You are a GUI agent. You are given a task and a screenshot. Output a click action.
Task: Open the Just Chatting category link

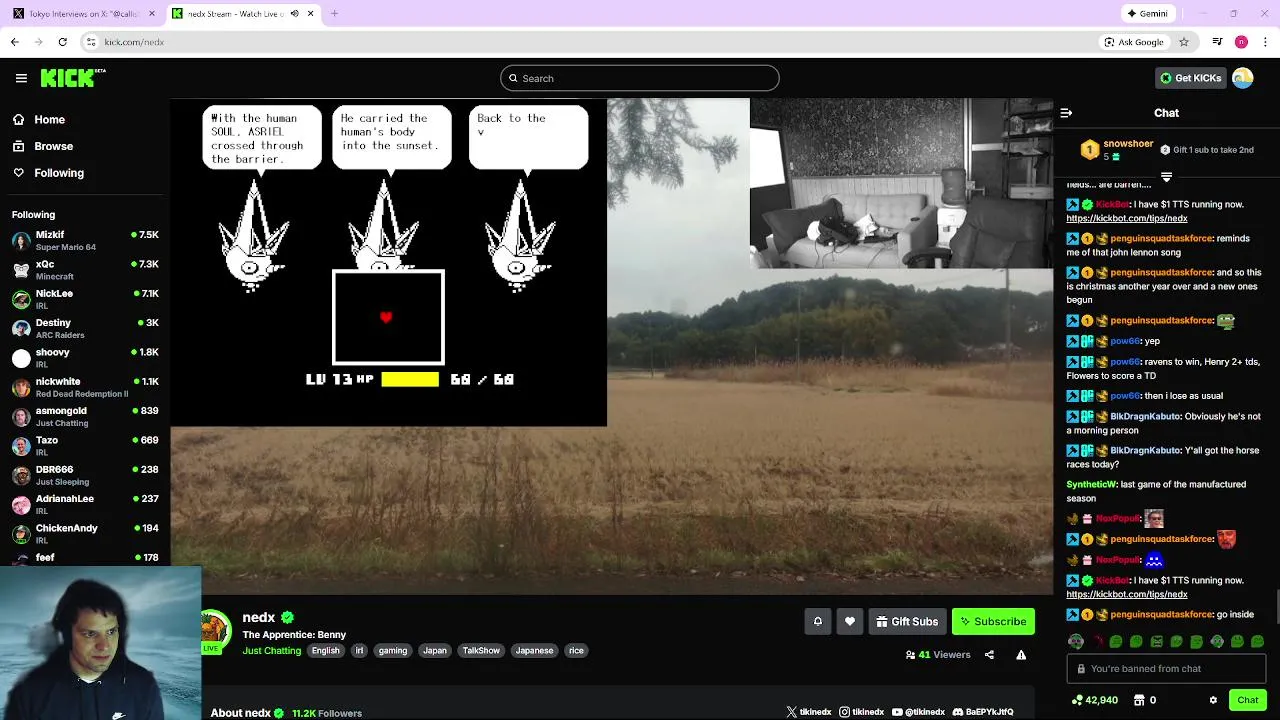point(271,650)
